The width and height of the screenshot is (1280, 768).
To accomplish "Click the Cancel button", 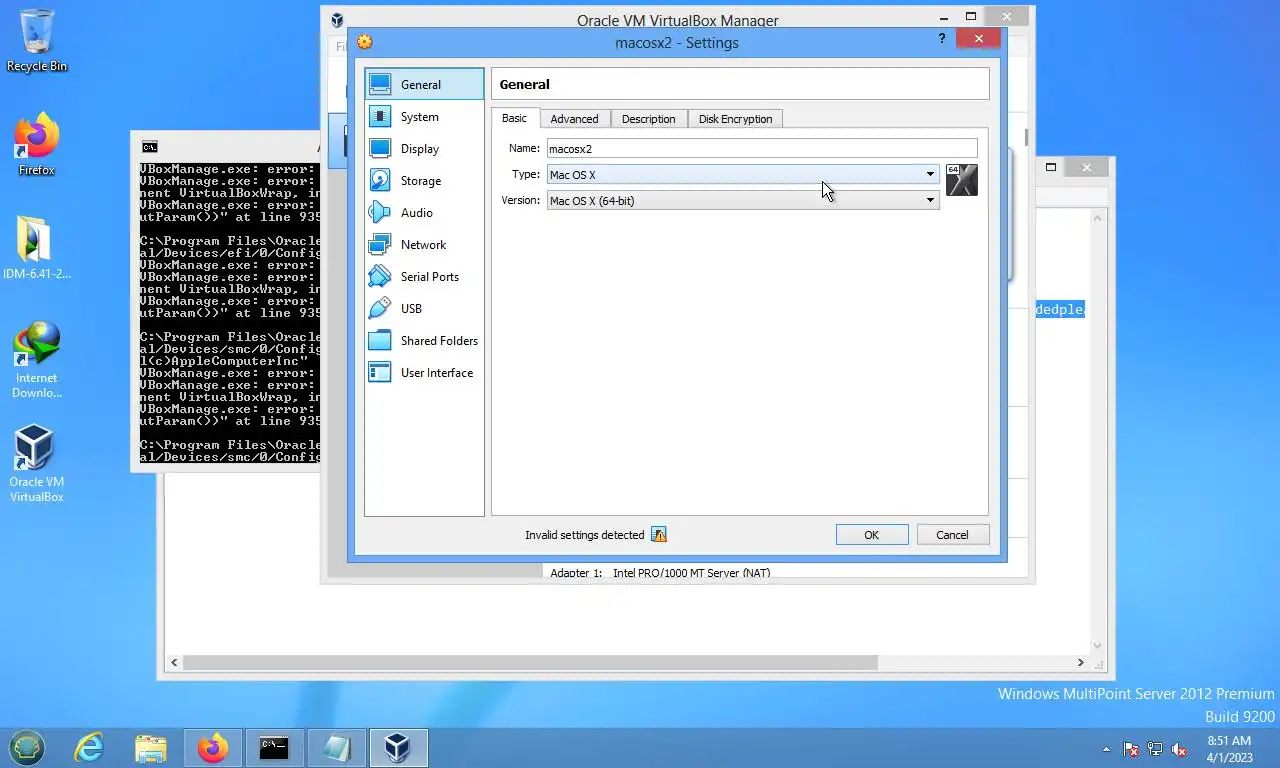I will pos(952,535).
